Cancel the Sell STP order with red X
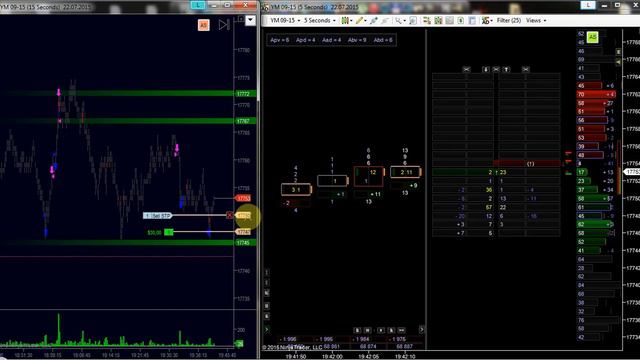The height and width of the screenshot is (360, 640). click(x=230, y=215)
